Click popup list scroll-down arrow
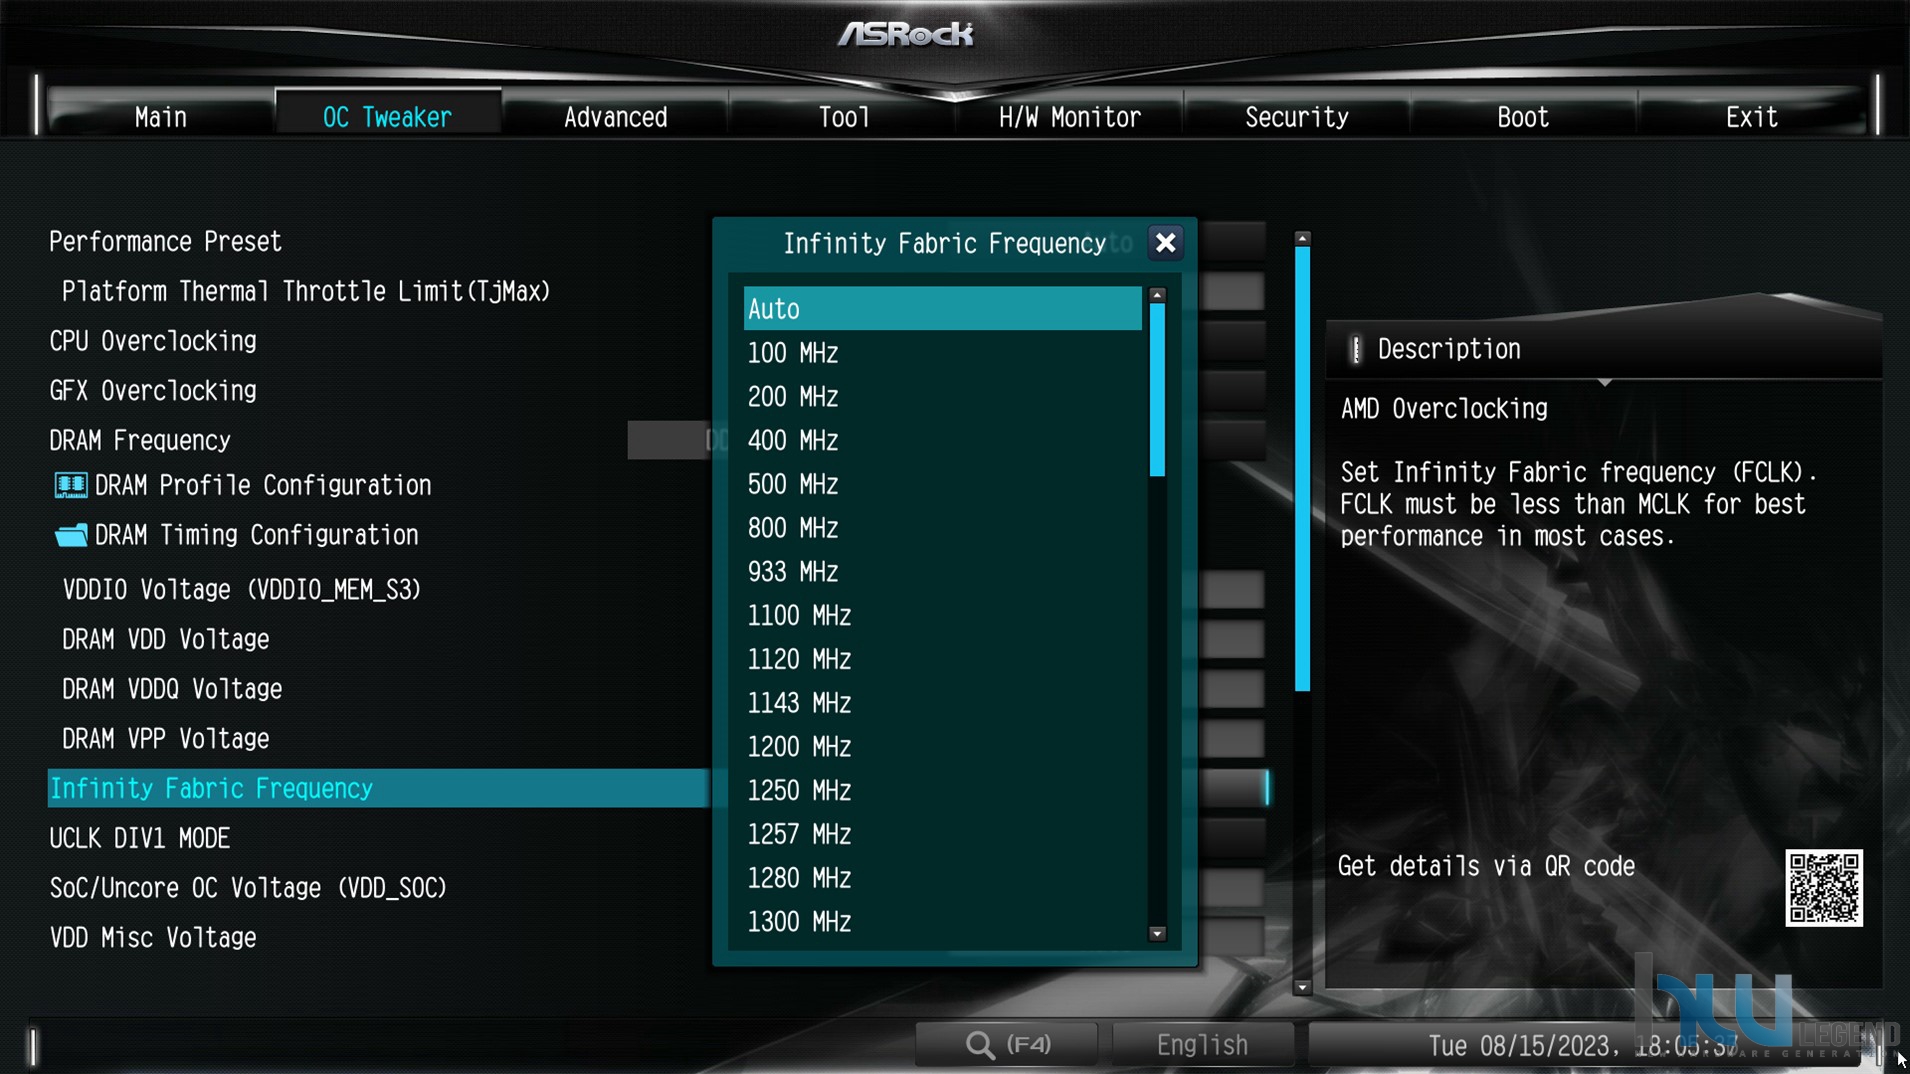This screenshot has width=1910, height=1074. pos(1157,934)
